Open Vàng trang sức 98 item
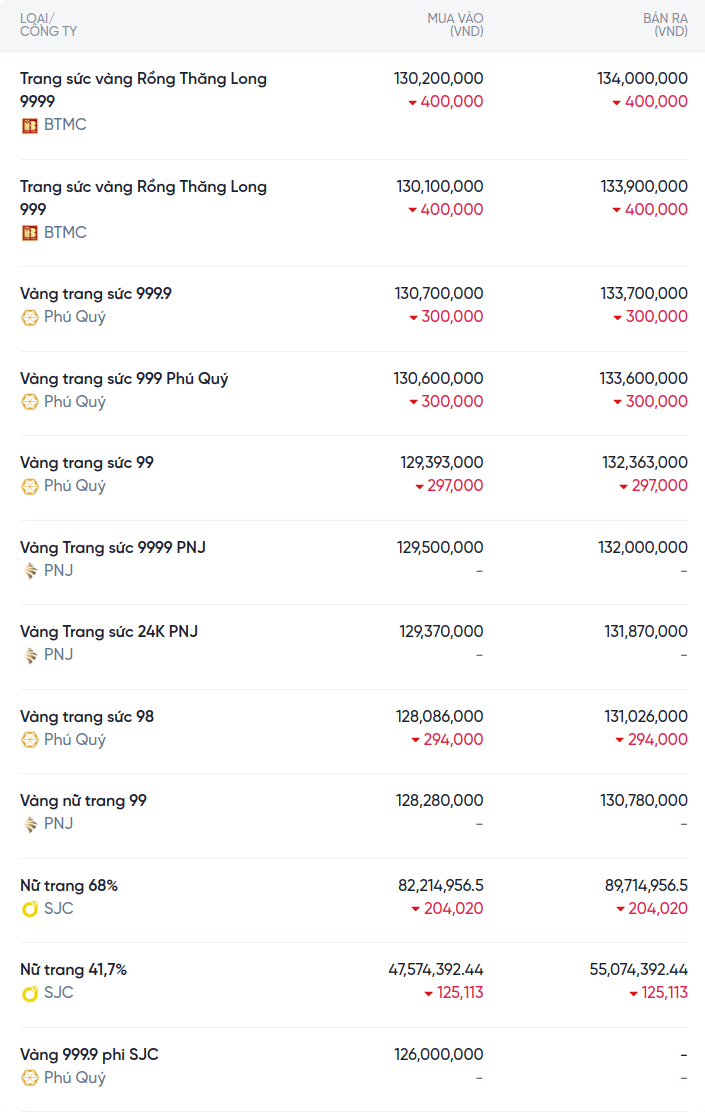Image resolution: width=705 pixels, height=1112 pixels. pos(87,717)
